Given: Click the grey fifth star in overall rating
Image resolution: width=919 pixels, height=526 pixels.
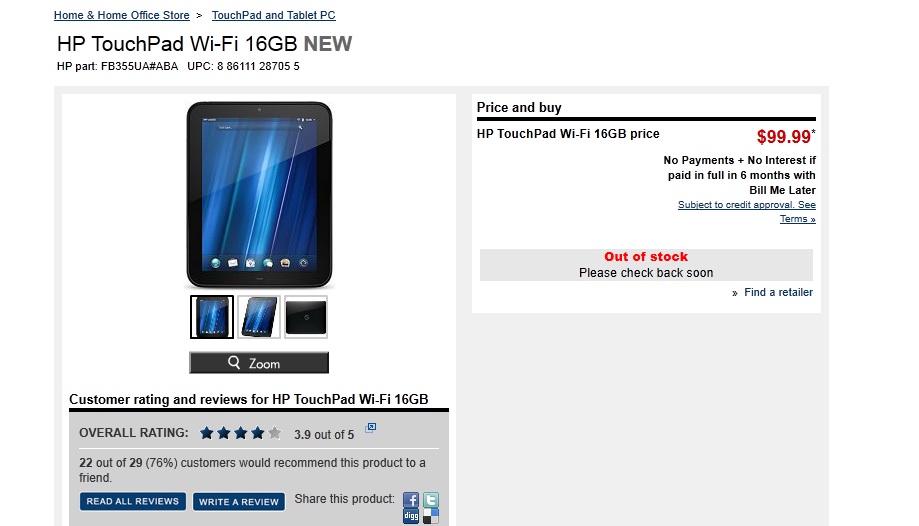Looking at the screenshot, I should click(x=274, y=433).
